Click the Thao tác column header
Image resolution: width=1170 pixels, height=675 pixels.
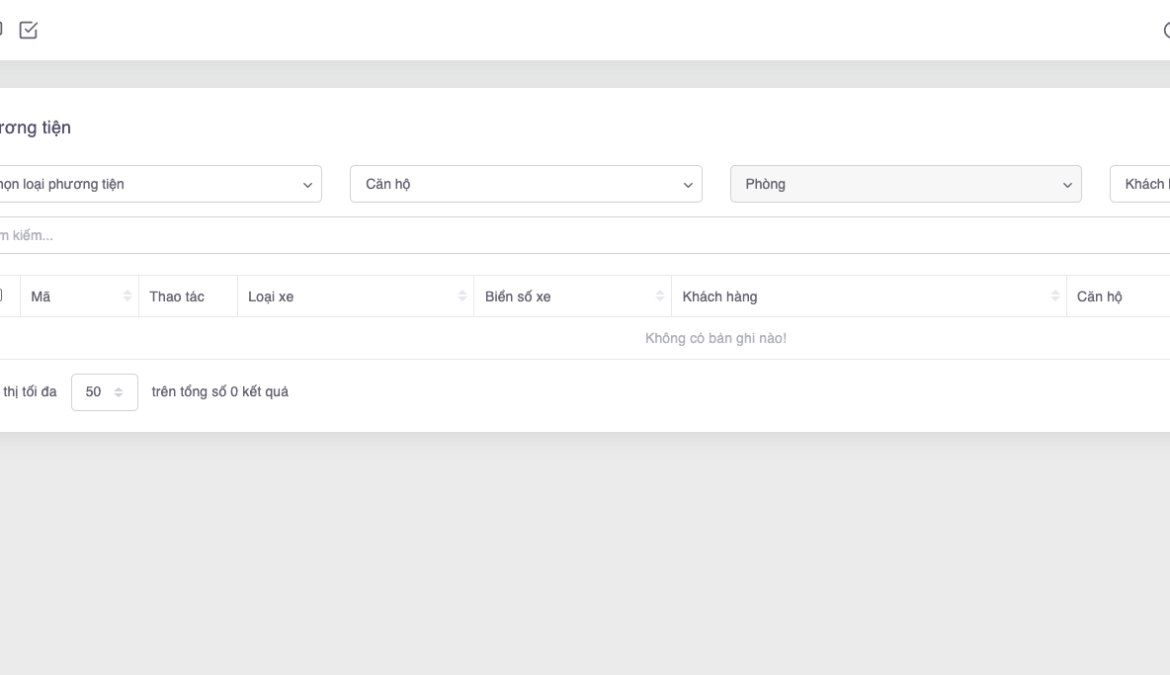tap(177, 297)
